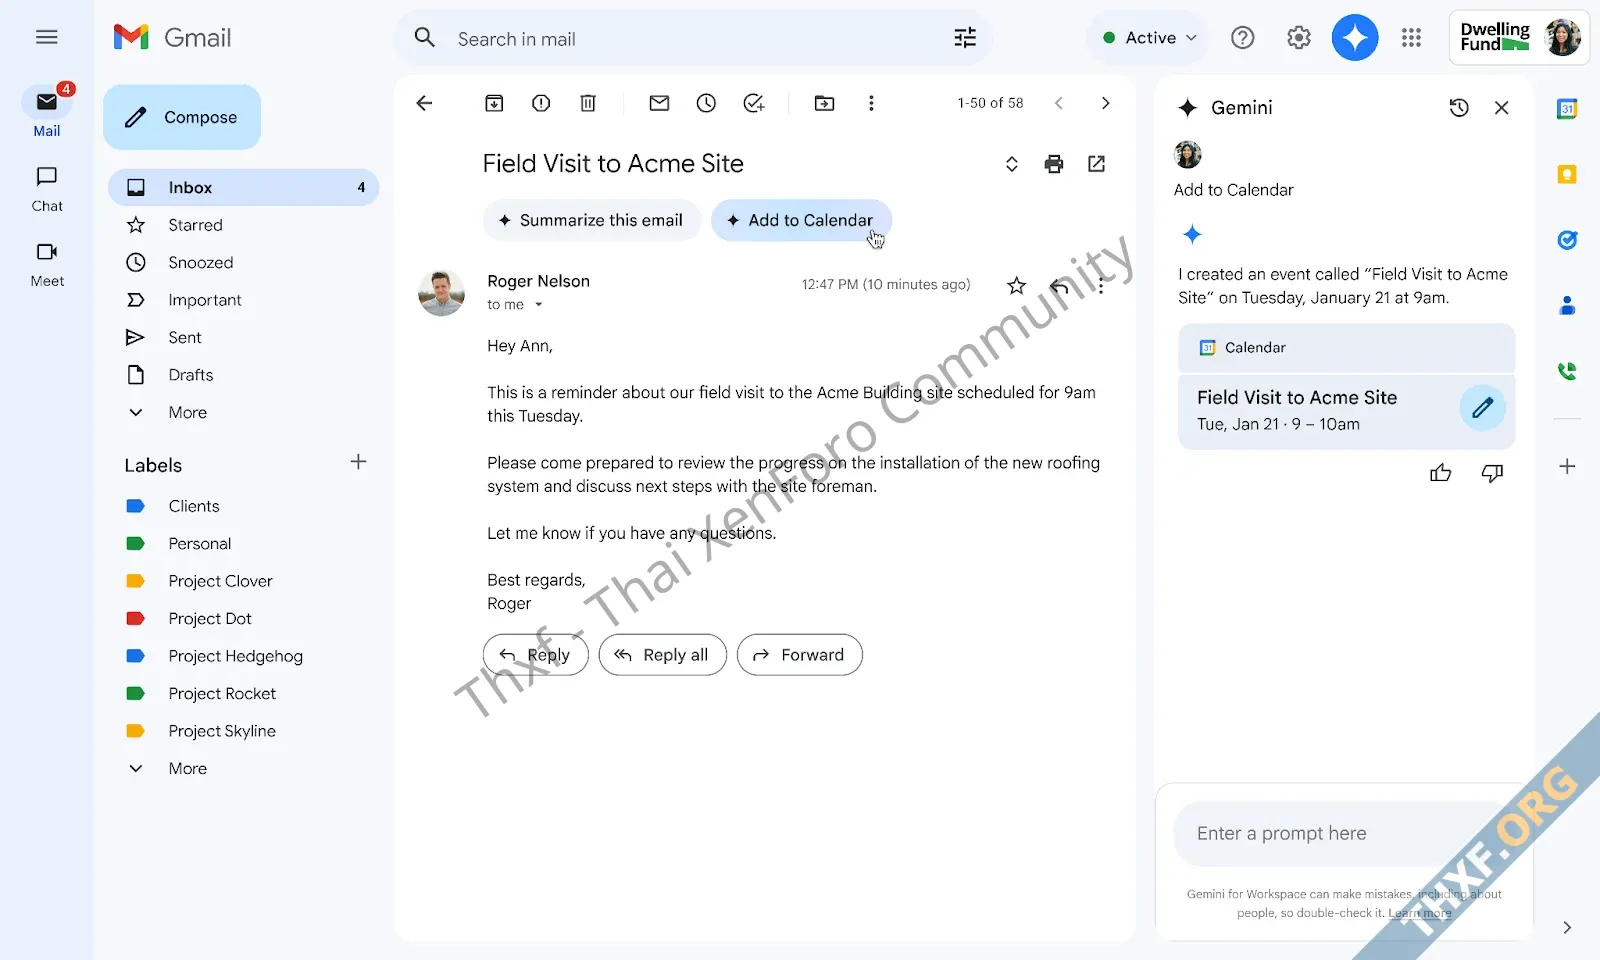The width and height of the screenshot is (1600, 960).
Task: Toggle the Gemini sparkle button in header
Action: click(x=1355, y=38)
